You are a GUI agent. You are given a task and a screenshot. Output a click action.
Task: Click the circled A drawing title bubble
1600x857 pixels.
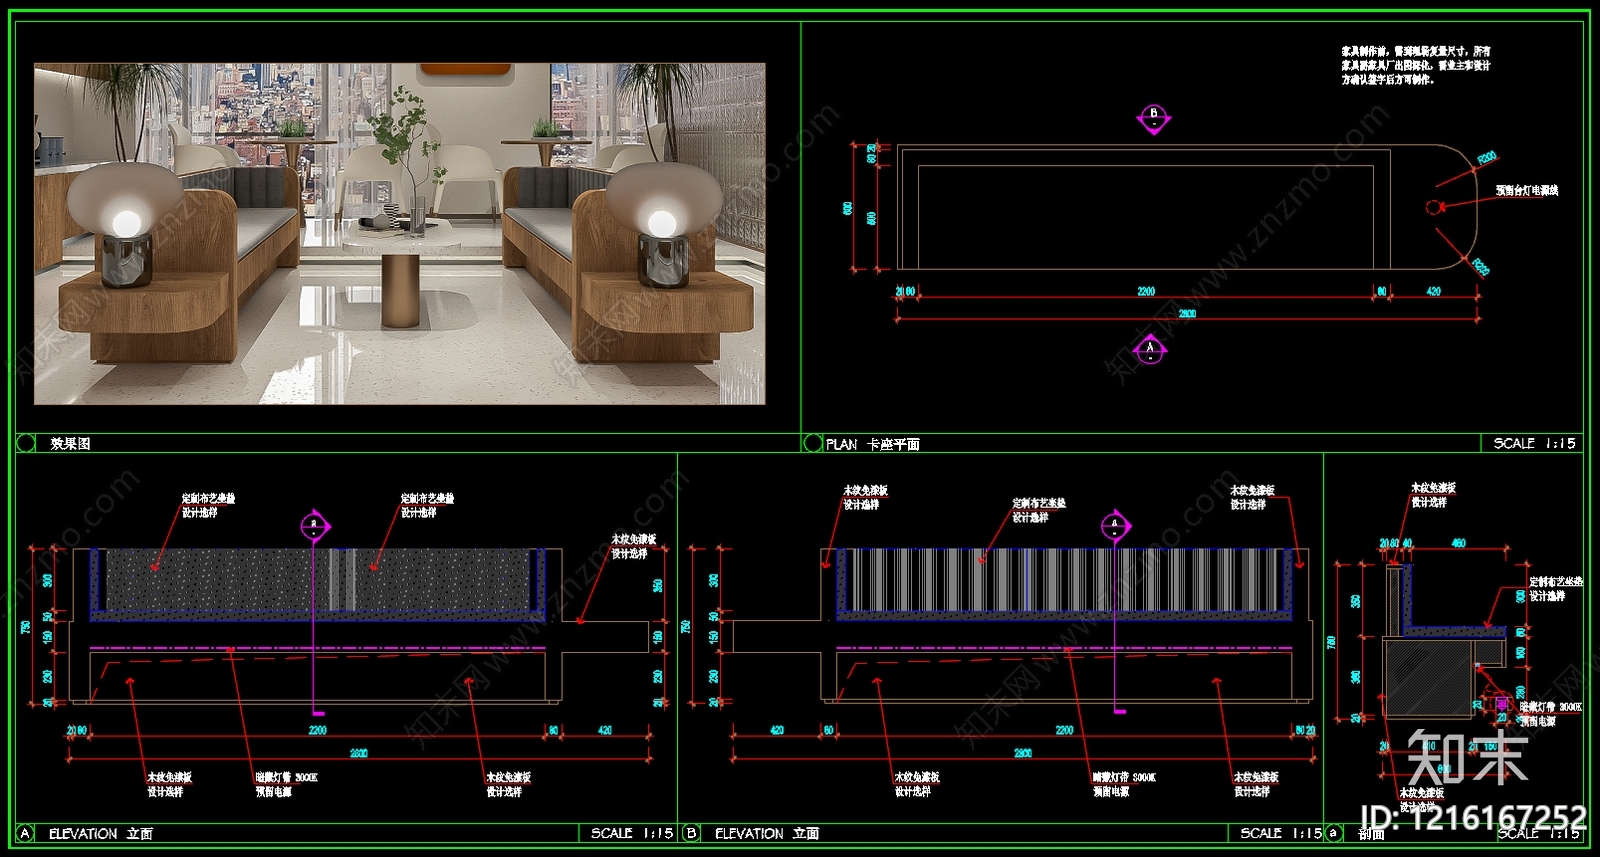click(26, 833)
